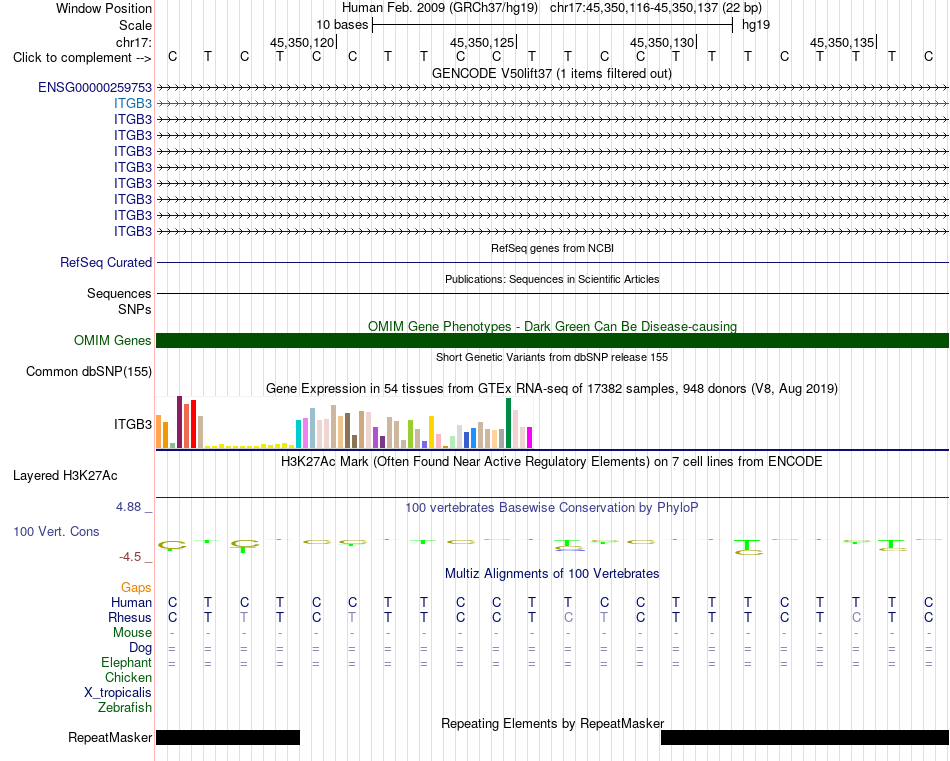Screen dimensions: 950x761
Task: Click the RepeatMasker track label
Action: point(110,737)
